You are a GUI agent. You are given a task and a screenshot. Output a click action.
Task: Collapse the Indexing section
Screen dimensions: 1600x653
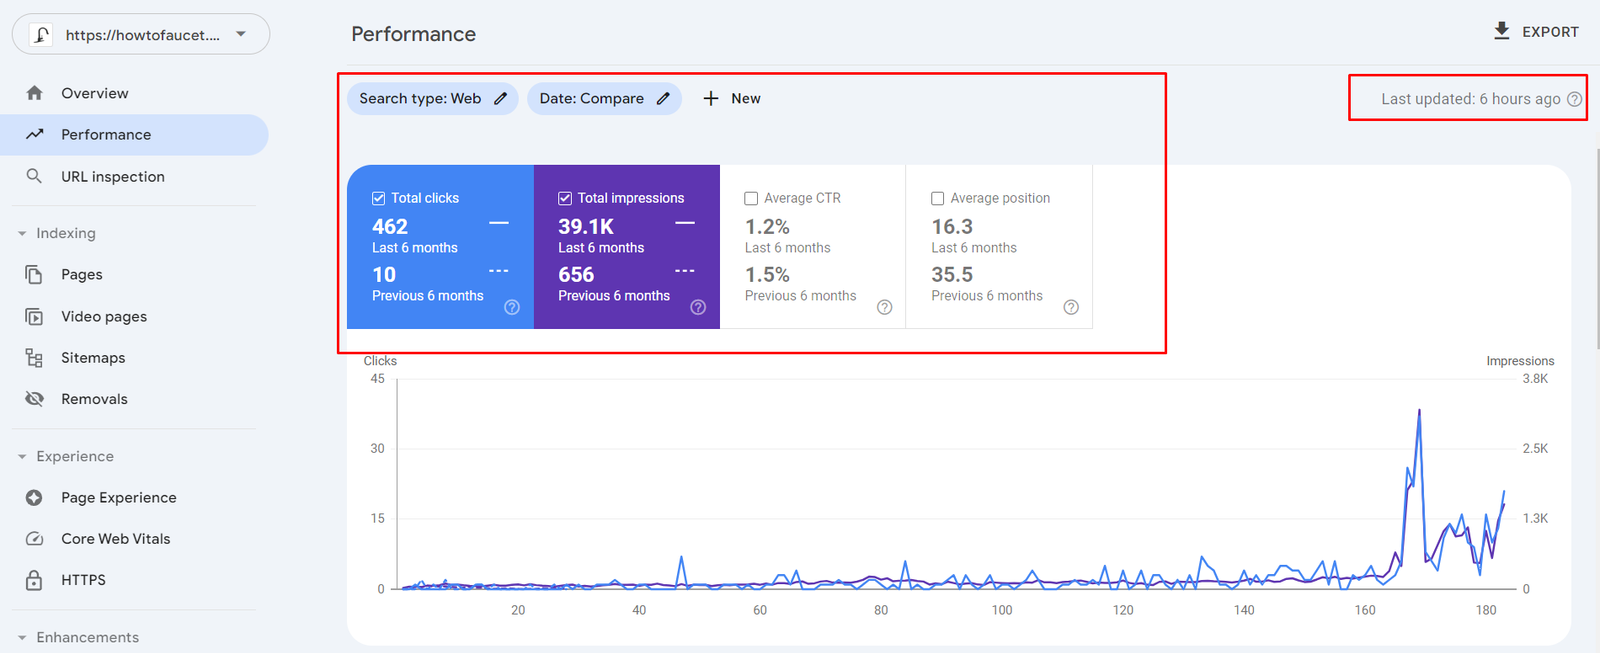(x=22, y=233)
